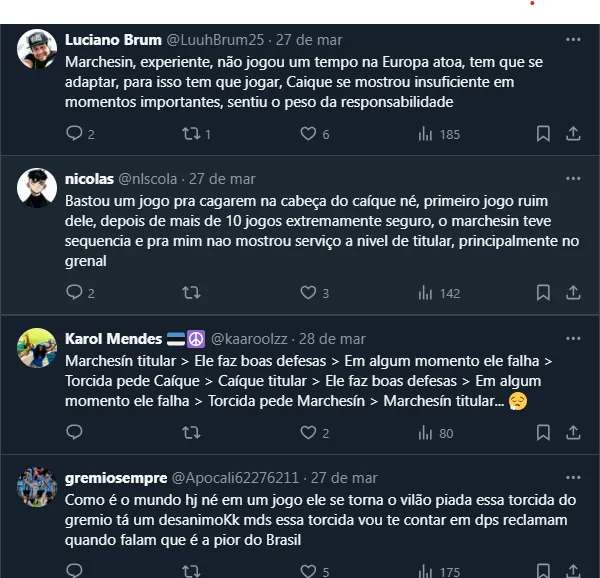Like nicolas's tweet
The width and height of the screenshot is (600, 578).
pyautogui.click(x=308, y=293)
